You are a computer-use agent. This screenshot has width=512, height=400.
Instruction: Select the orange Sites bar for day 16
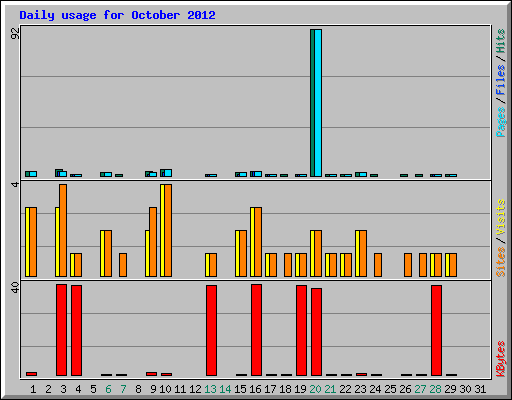pyautogui.click(x=258, y=242)
